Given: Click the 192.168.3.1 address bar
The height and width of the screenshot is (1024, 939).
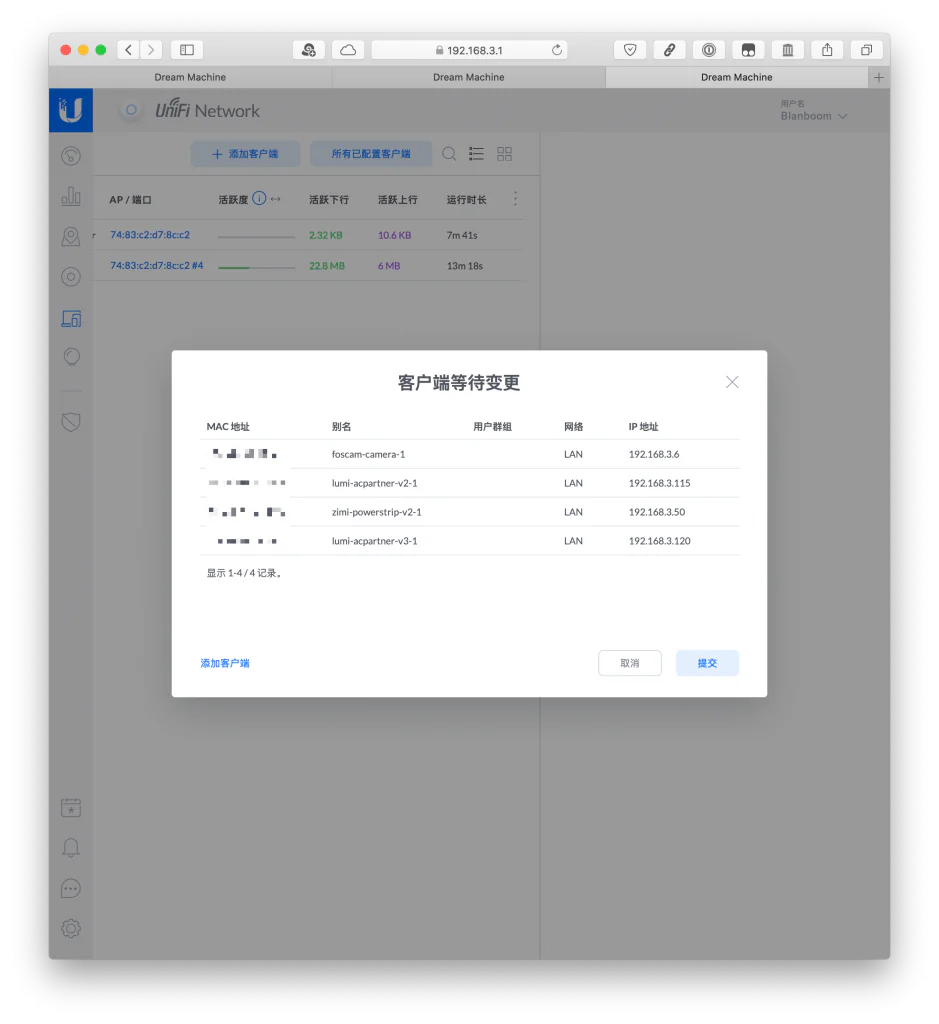Looking at the screenshot, I should 469,50.
